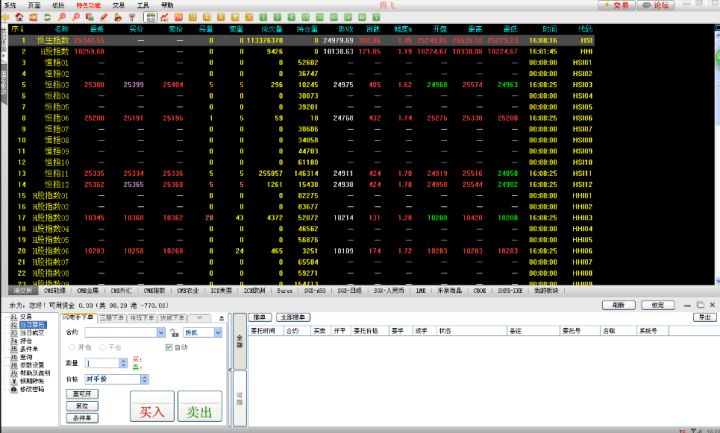
Task: Click the quantity spinner arrows
Action: pos(123,363)
